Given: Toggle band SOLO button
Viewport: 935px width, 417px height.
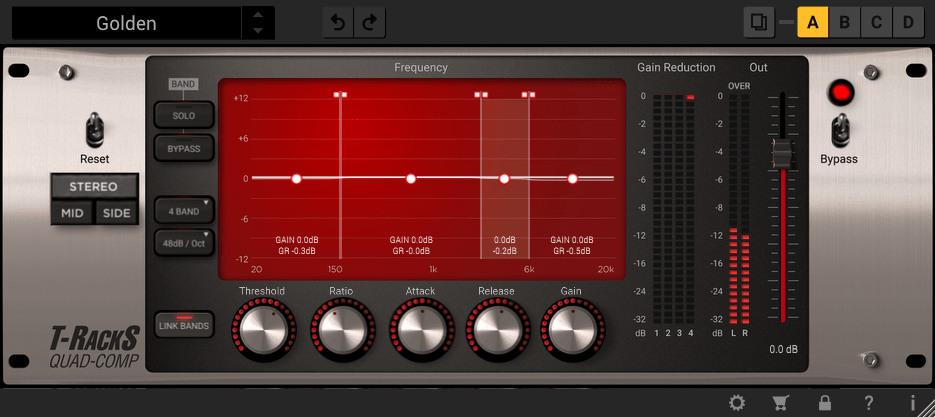Looking at the screenshot, I should click(x=184, y=116).
